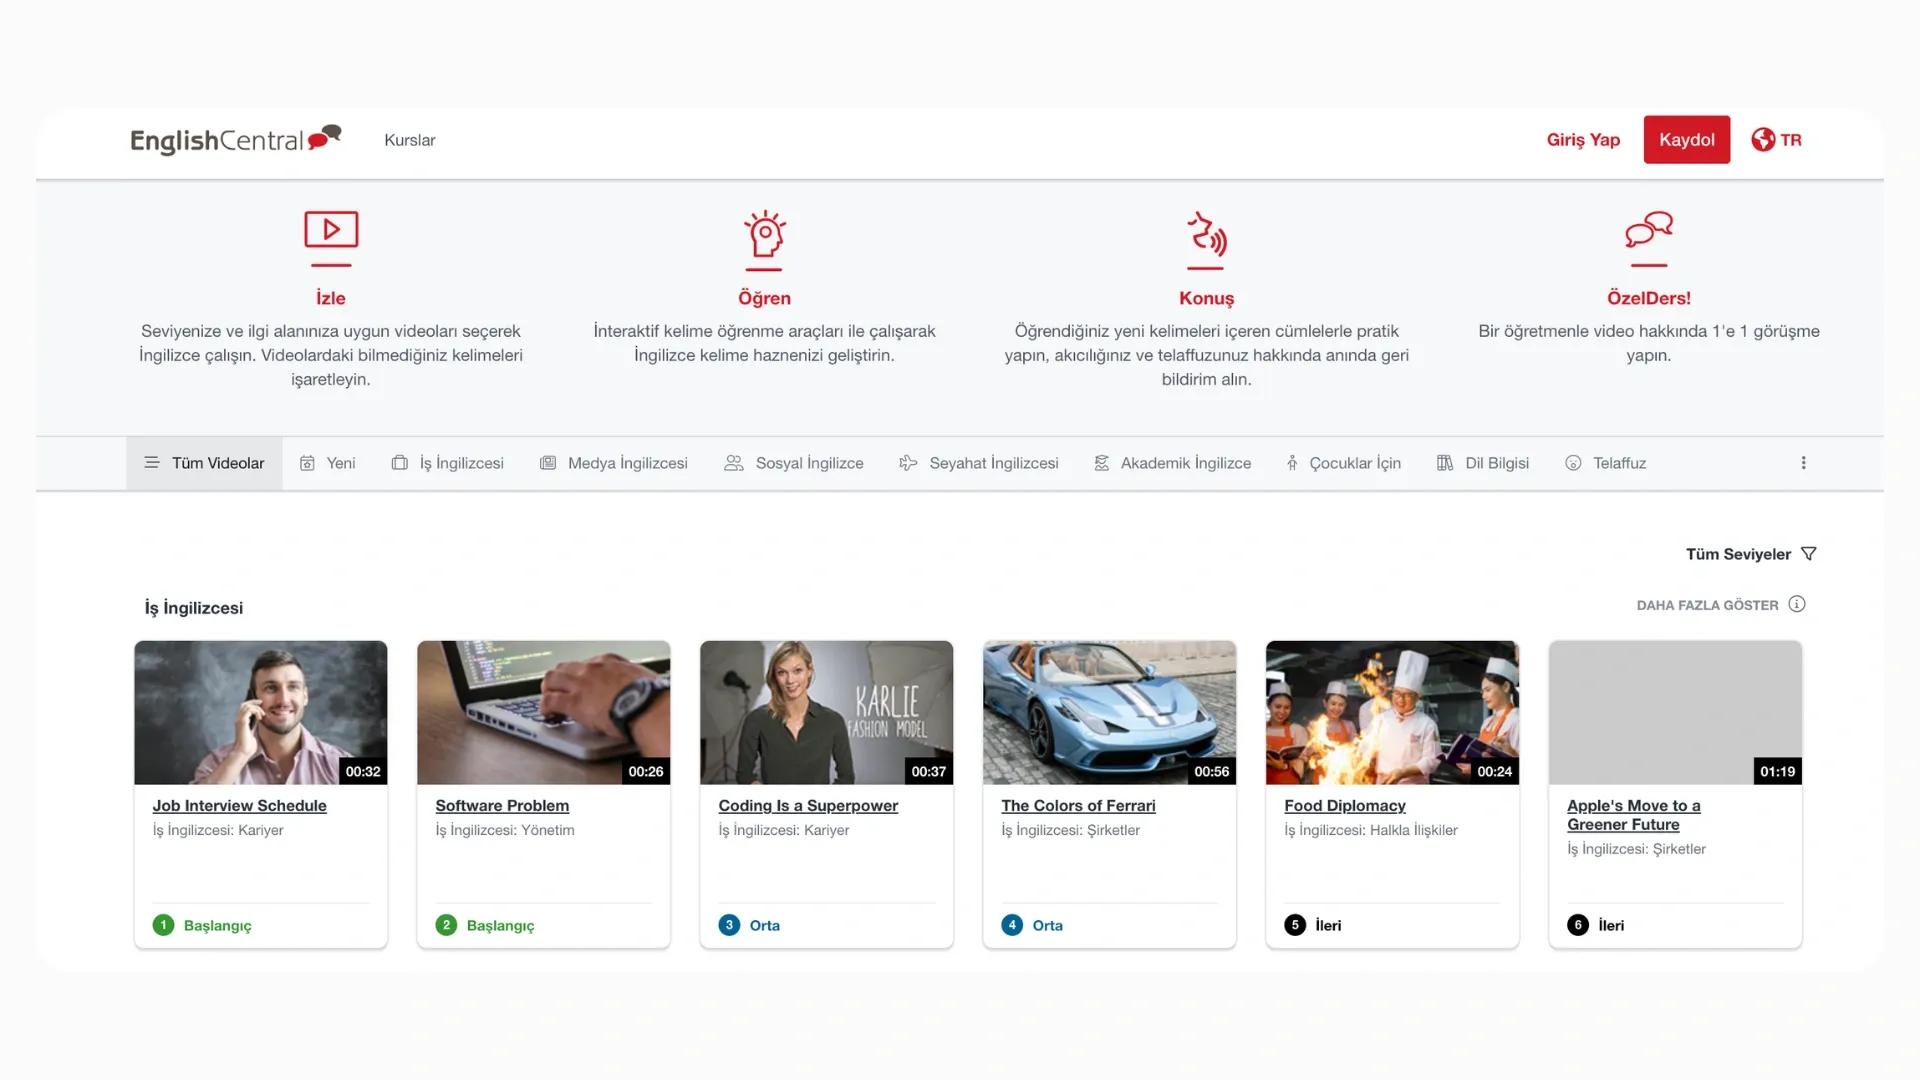Image resolution: width=1920 pixels, height=1080 pixels.
Task: Click the Konuş heading text
Action: (x=1206, y=298)
